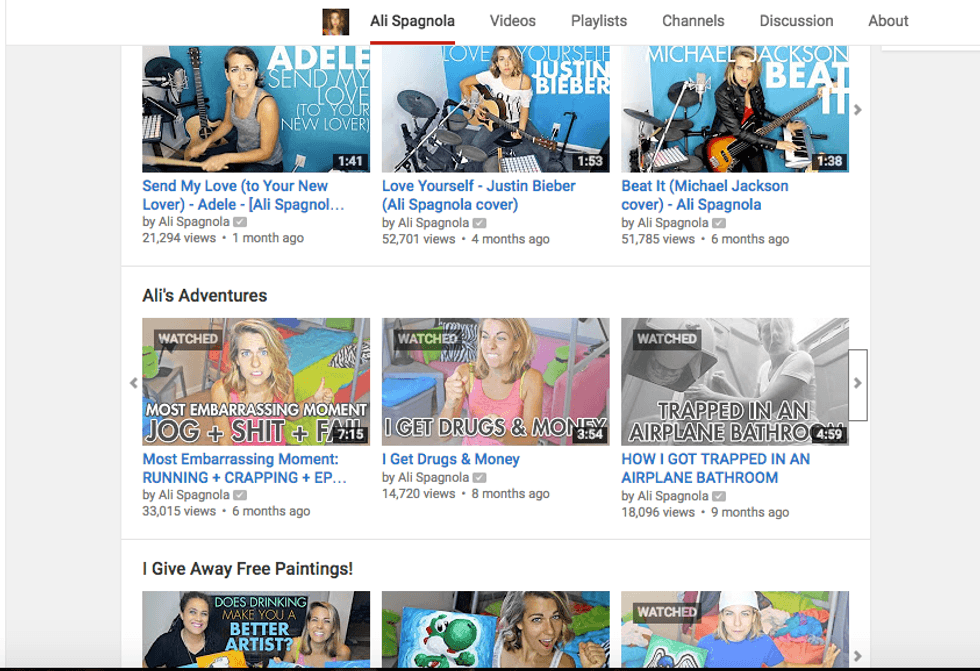The image size is (980, 671).
Task: Open the Love Yourself Justin Bieber cover link
Action: pos(478,195)
